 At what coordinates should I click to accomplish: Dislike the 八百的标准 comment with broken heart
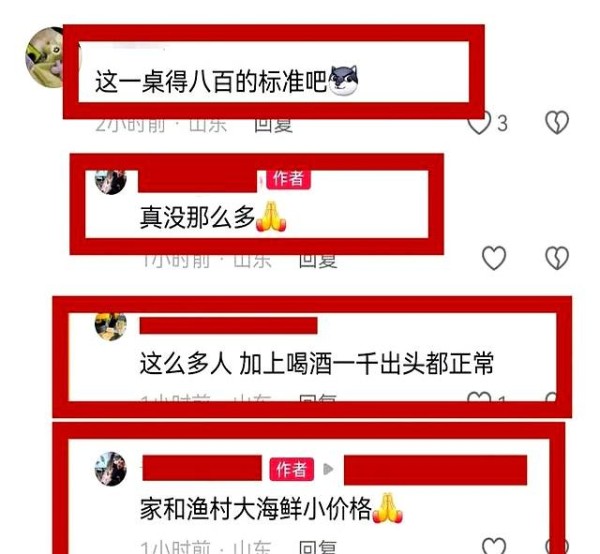[557, 122]
